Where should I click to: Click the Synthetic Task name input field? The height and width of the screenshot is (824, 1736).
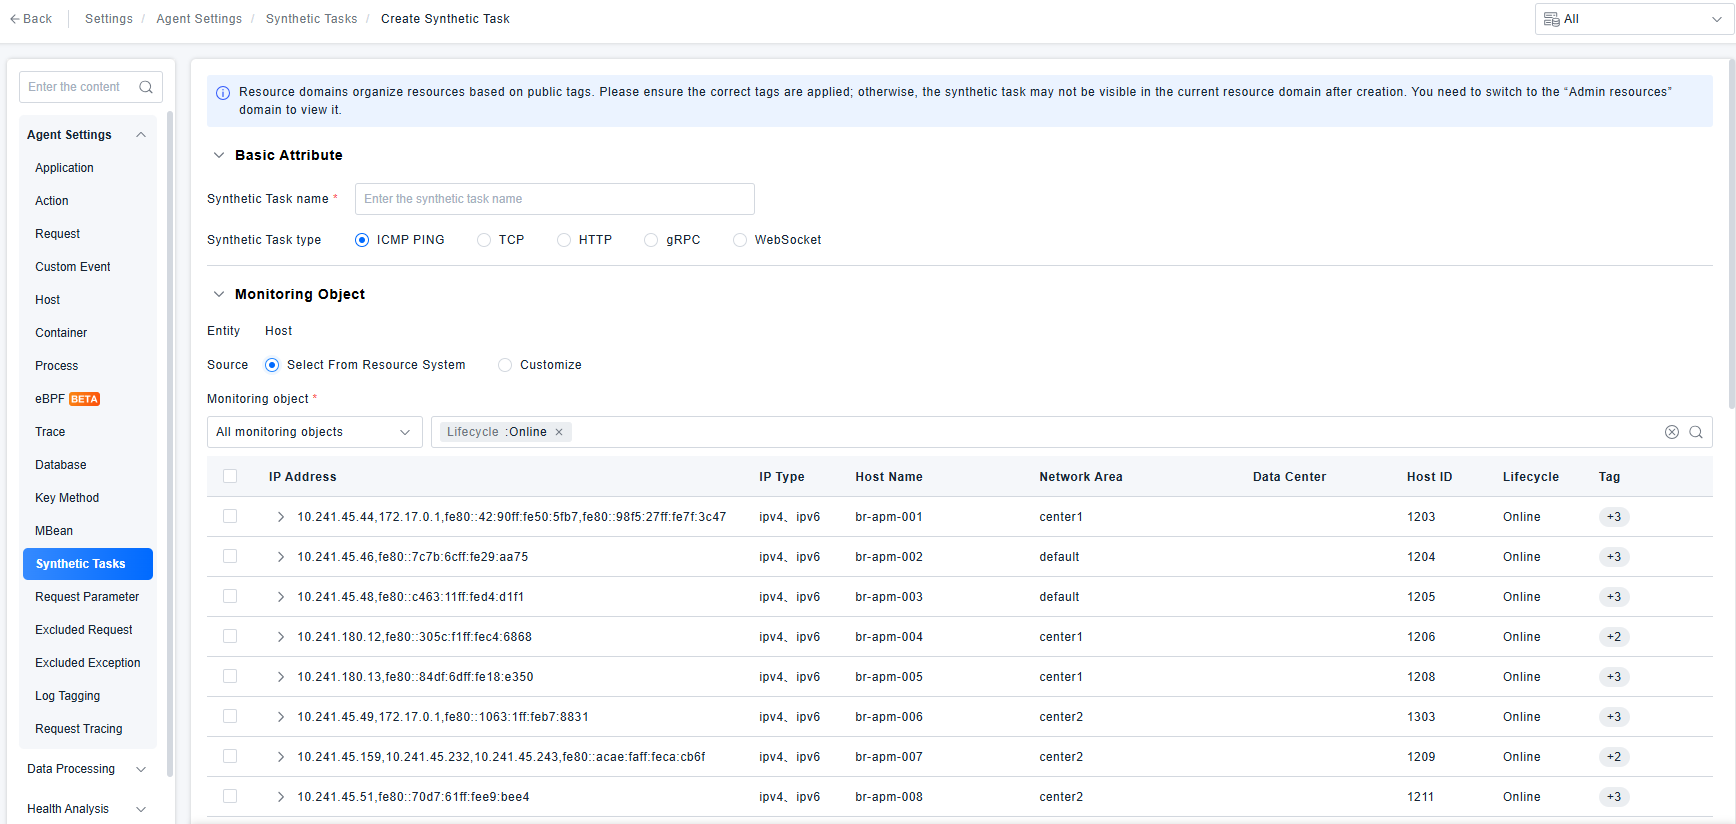pyautogui.click(x=554, y=199)
